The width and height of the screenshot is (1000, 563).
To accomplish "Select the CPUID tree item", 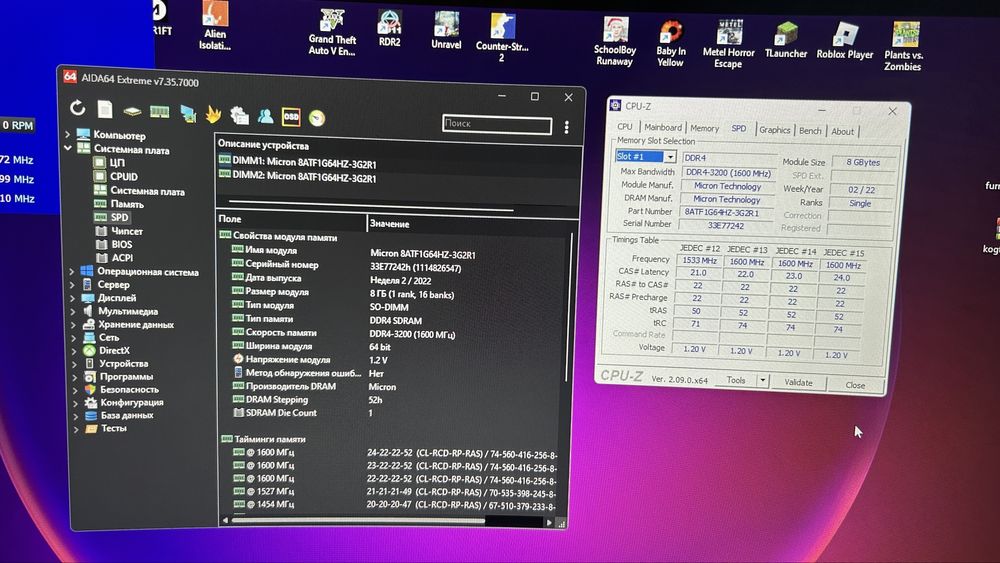I will (x=123, y=177).
